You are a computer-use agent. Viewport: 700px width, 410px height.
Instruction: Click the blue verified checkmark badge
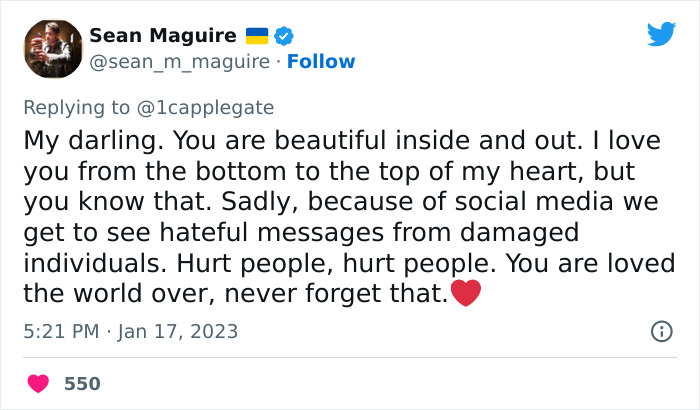285,36
